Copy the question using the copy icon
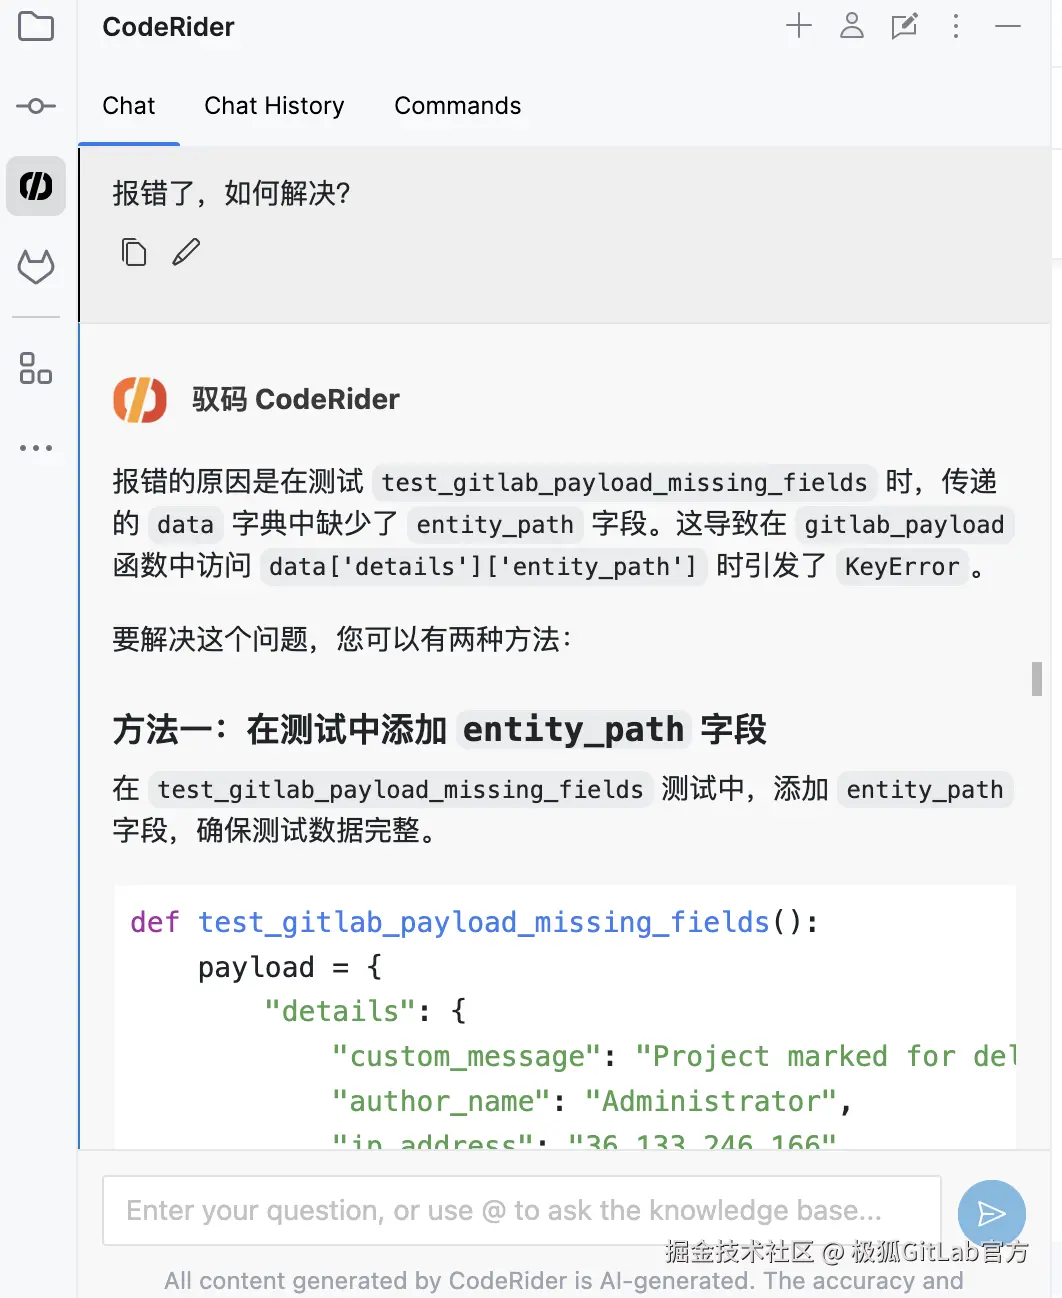The width and height of the screenshot is (1062, 1298). coord(134,252)
